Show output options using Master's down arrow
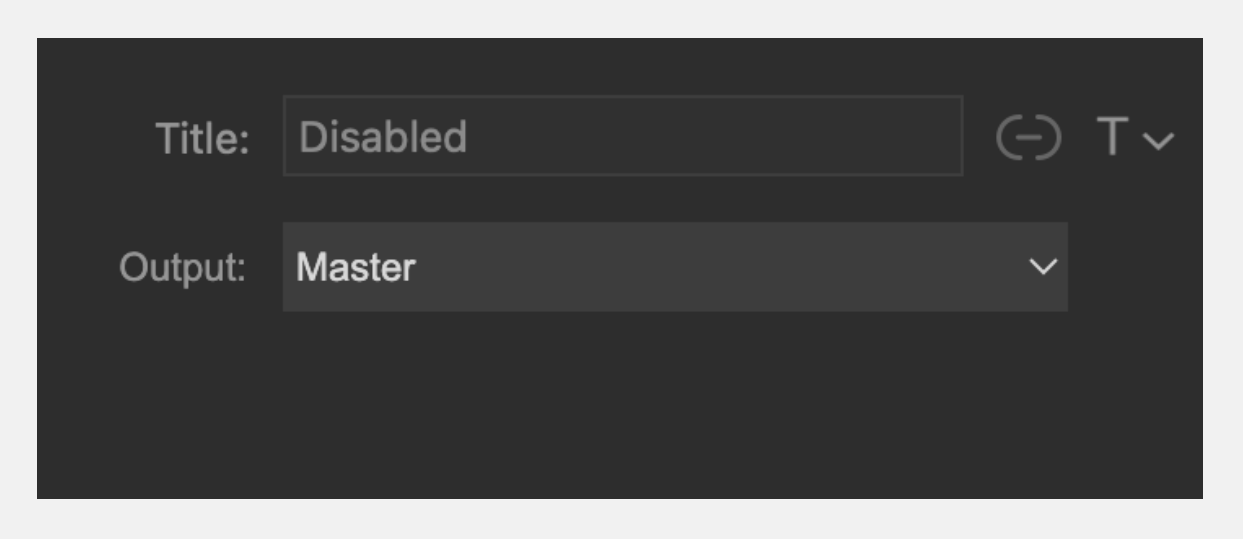The height and width of the screenshot is (539, 1243). (1043, 268)
